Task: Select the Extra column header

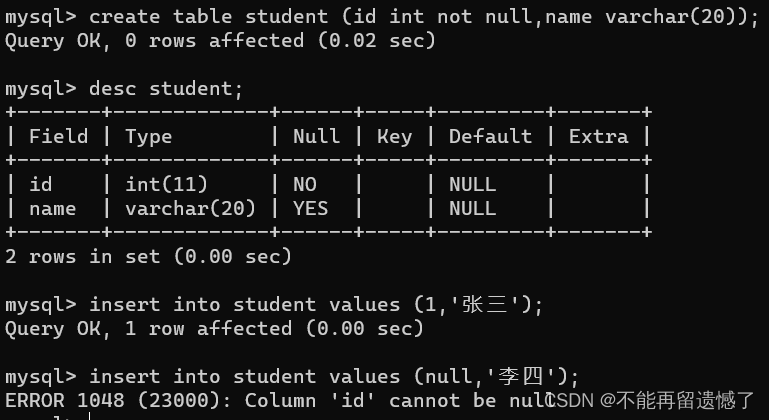Action: pyautogui.click(x=598, y=136)
